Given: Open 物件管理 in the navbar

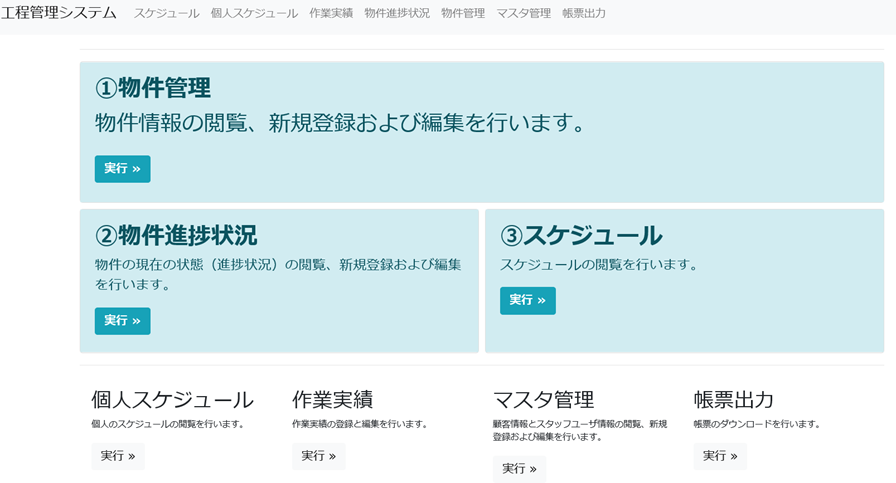Looking at the screenshot, I should coord(463,13).
